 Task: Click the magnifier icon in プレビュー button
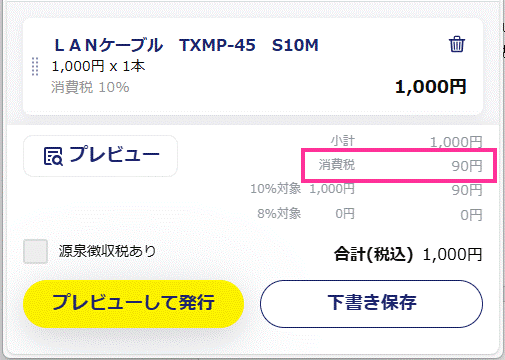[x=53, y=156]
